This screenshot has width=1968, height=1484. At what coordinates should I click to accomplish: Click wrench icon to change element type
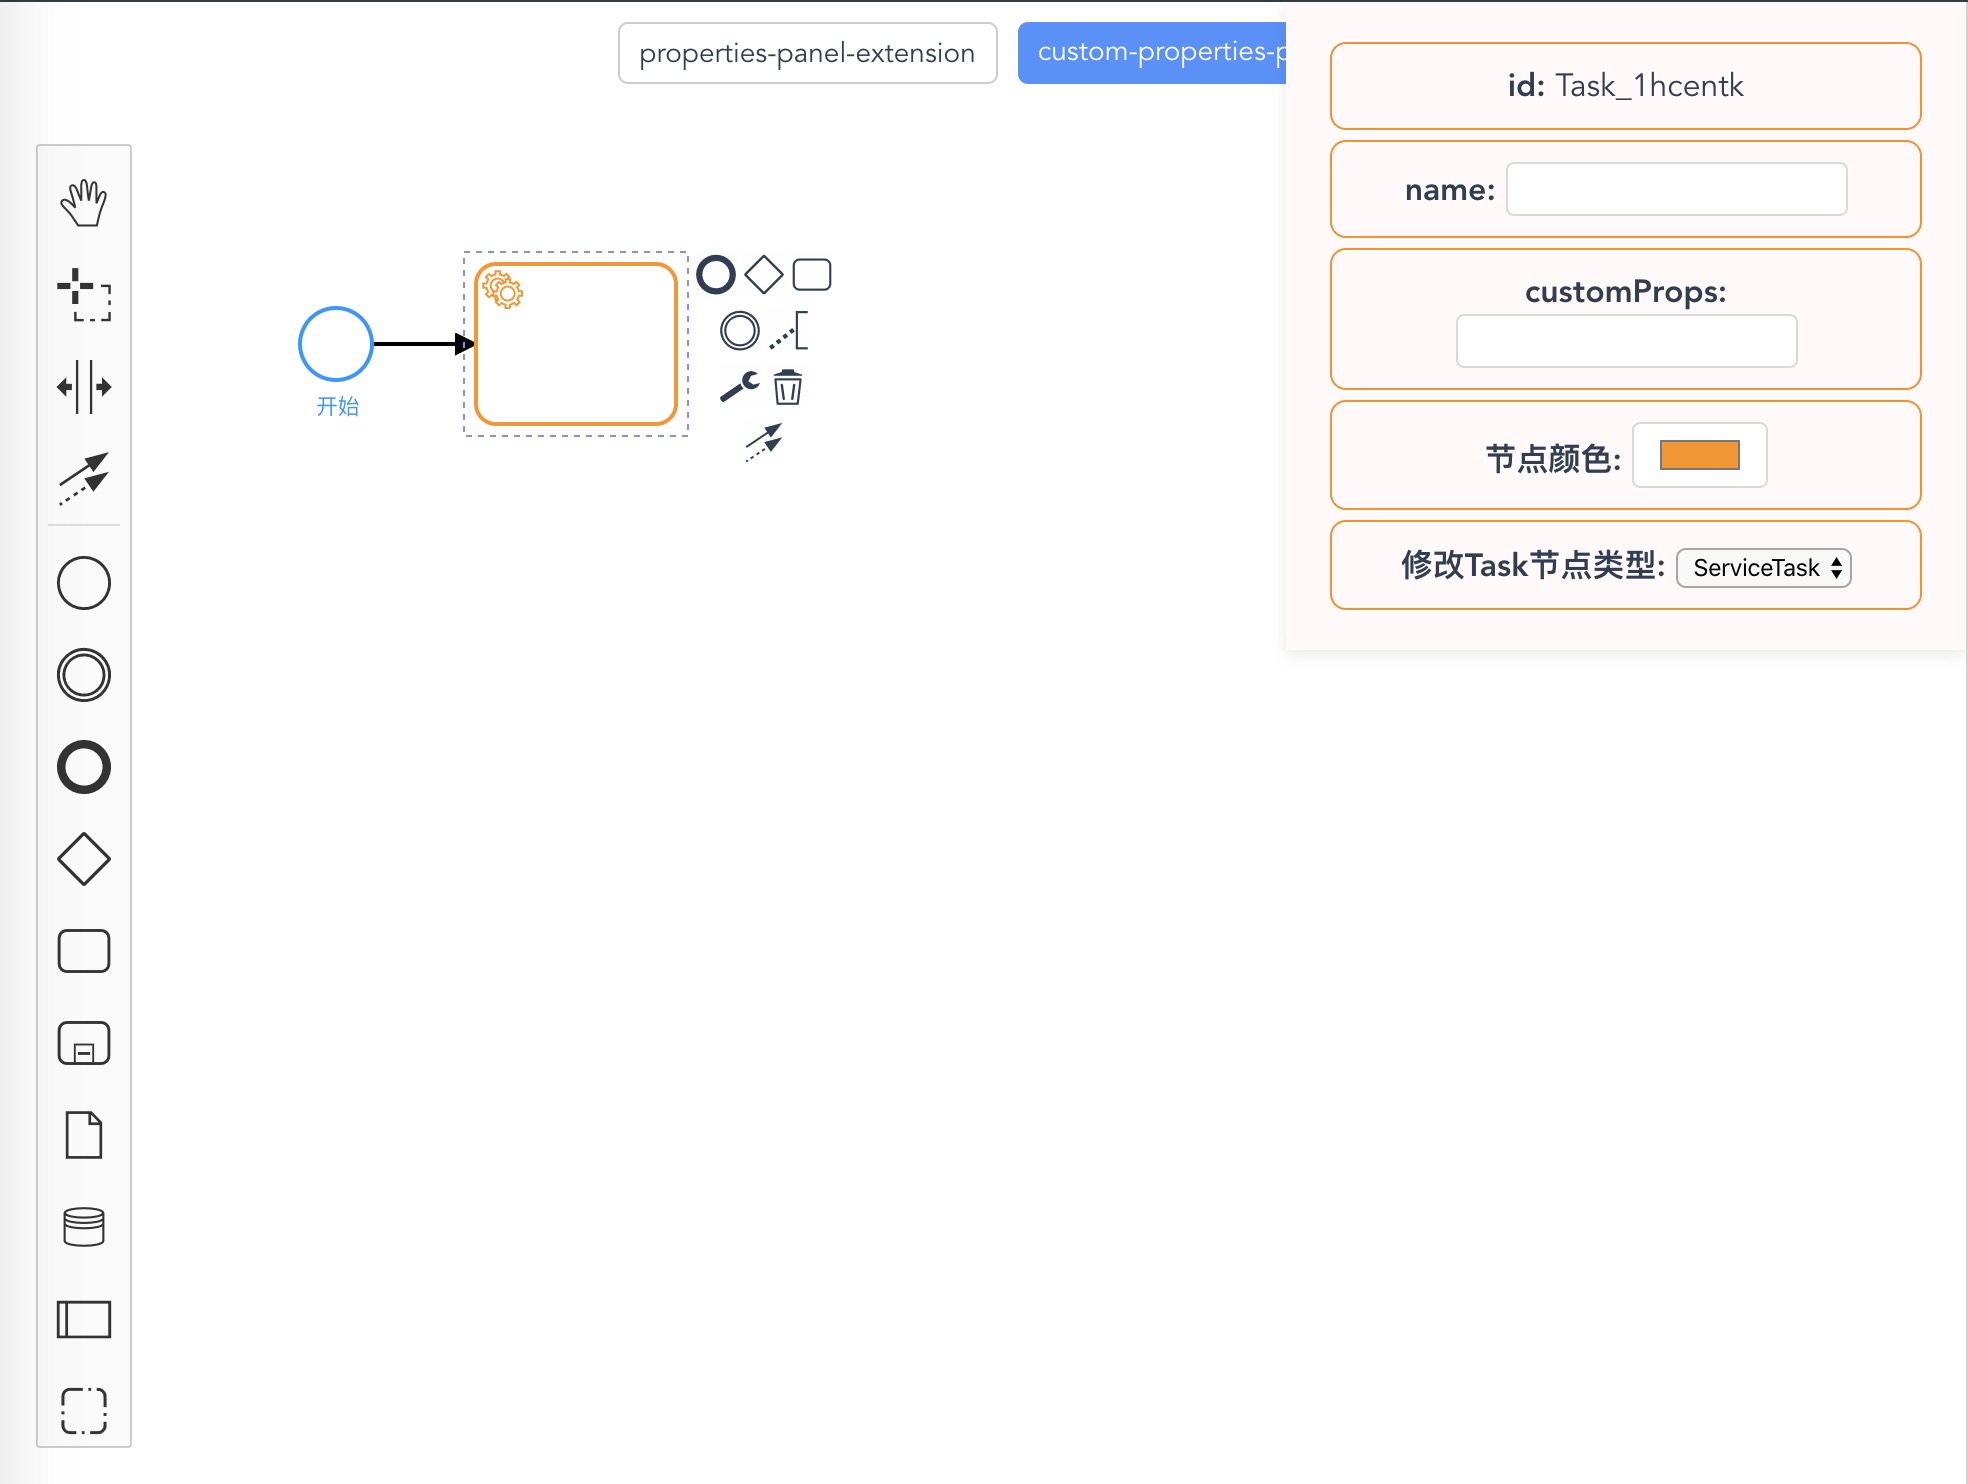[x=740, y=386]
